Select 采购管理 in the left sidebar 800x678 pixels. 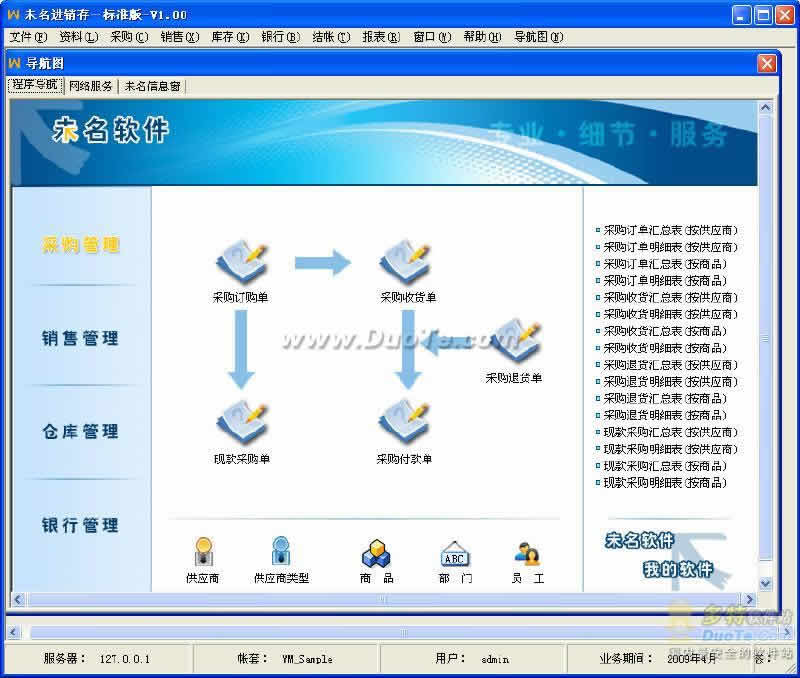click(81, 245)
